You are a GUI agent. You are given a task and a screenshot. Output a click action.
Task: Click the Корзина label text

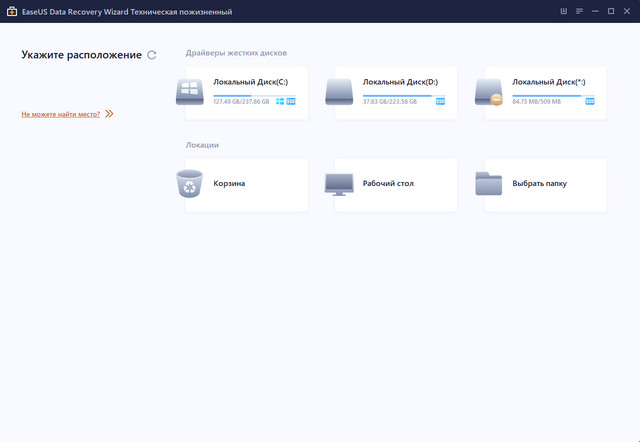click(229, 184)
